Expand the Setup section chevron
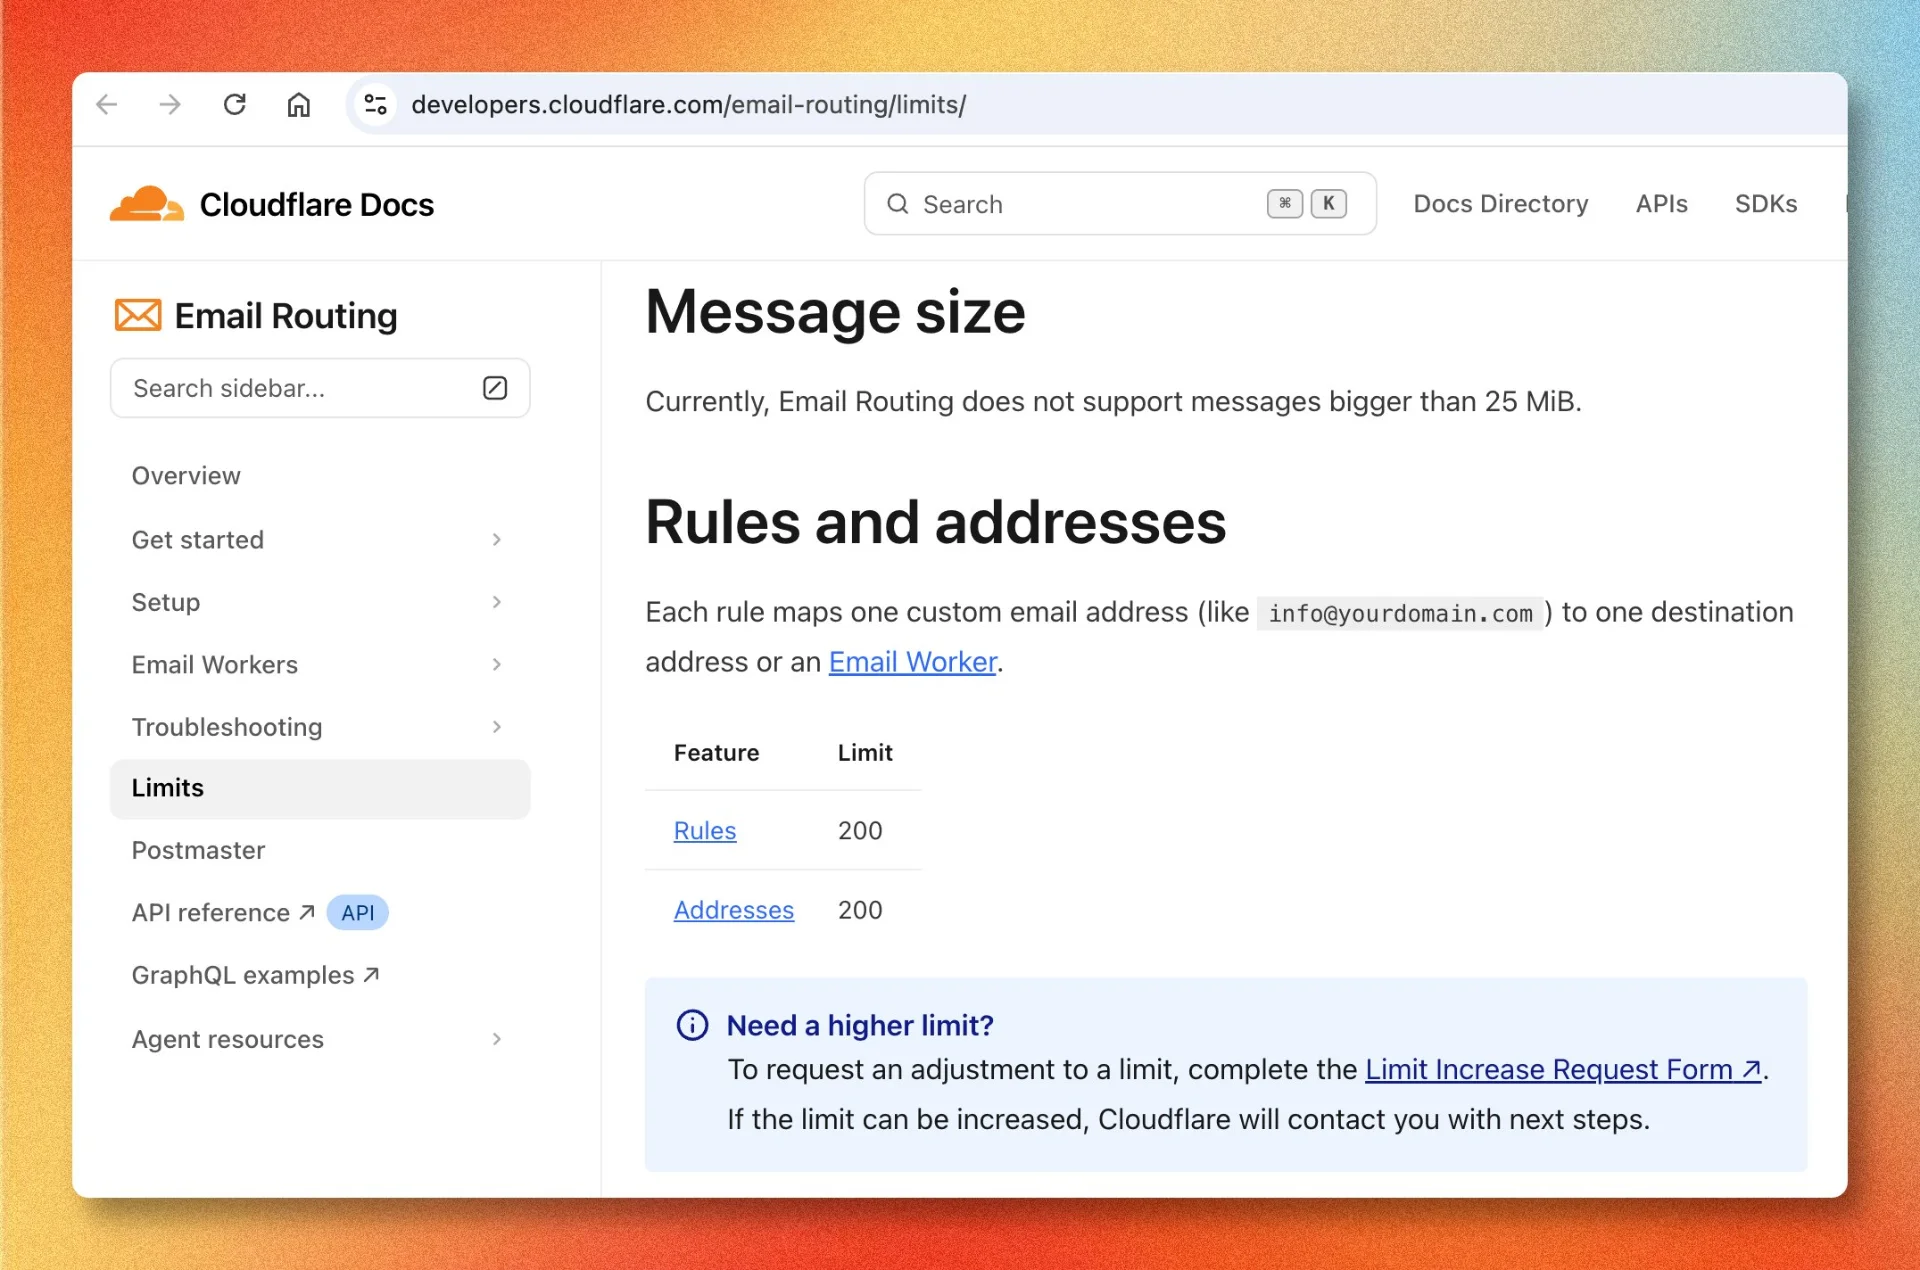 (497, 602)
